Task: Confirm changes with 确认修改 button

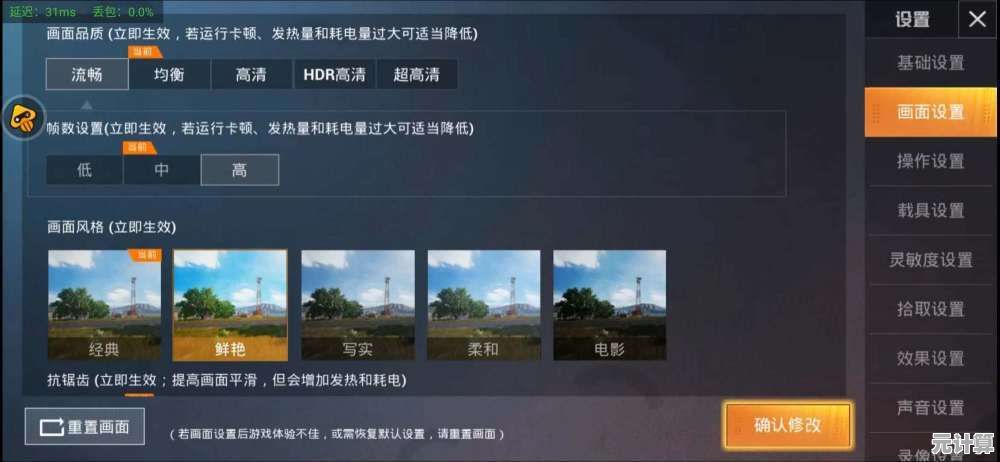Action: pyautogui.click(x=788, y=425)
